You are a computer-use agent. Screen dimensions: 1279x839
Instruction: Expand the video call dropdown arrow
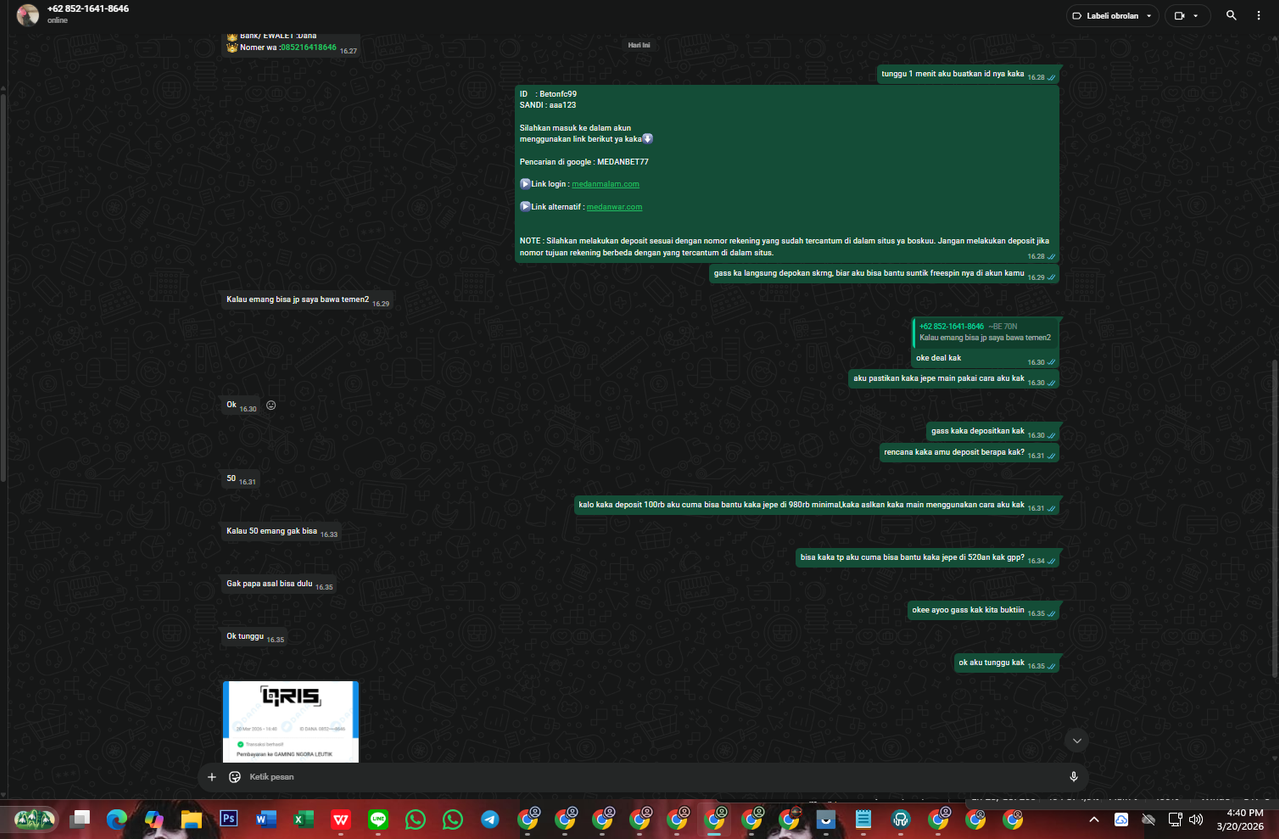1196,16
